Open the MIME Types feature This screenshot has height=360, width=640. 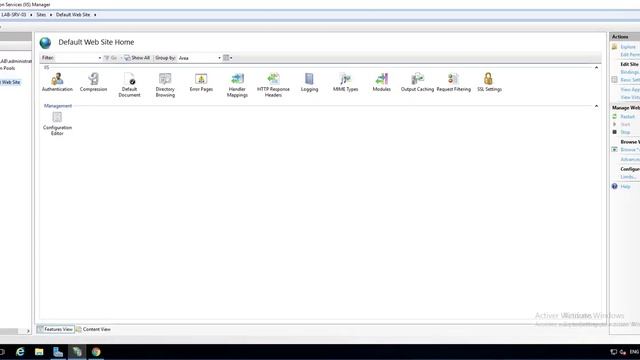point(345,82)
